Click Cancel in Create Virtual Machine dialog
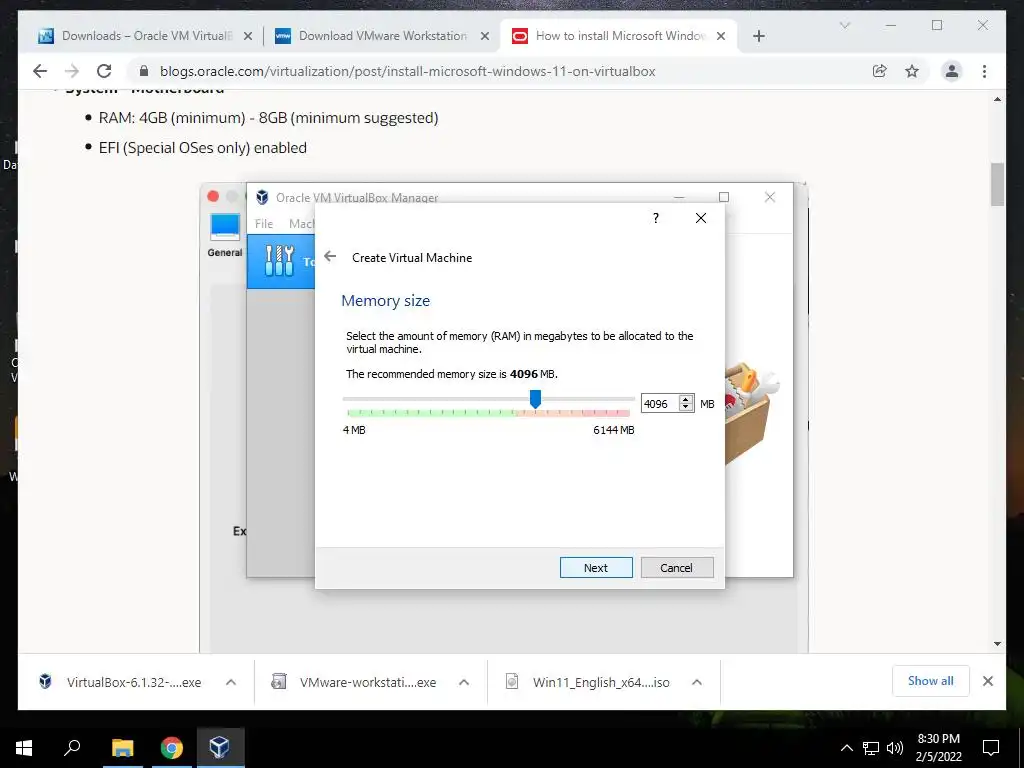The height and width of the screenshot is (768, 1024). (677, 568)
